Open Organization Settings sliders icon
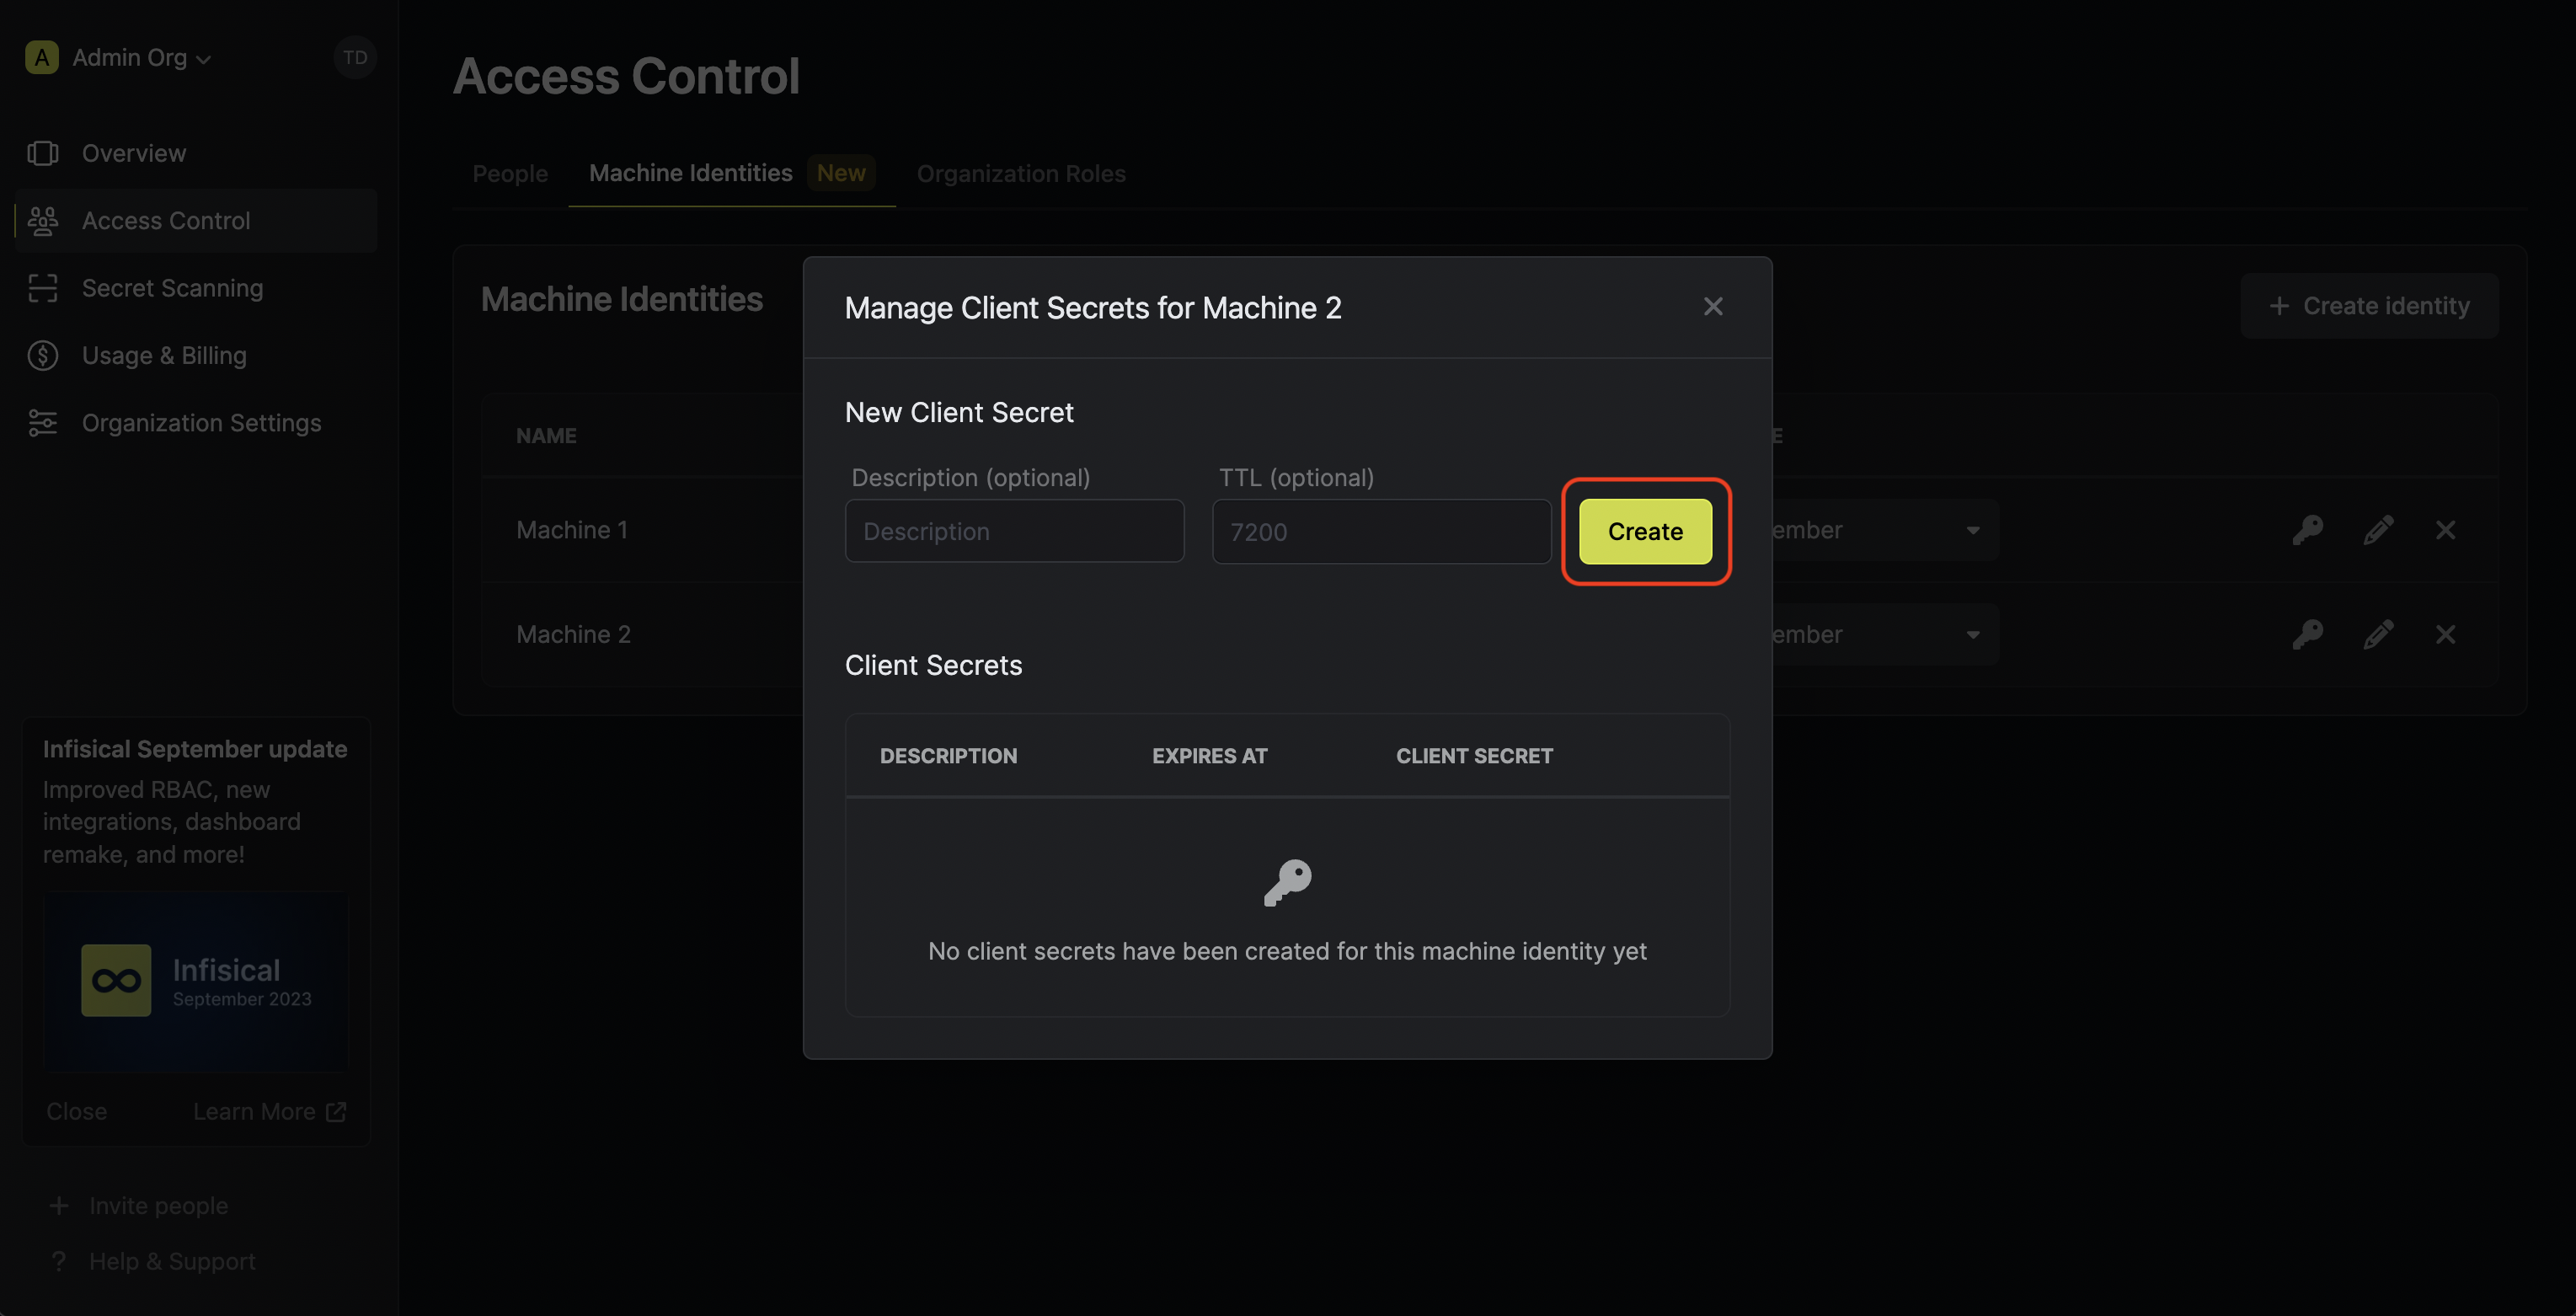The height and width of the screenshot is (1316, 2576). pyautogui.click(x=43, y=423)
